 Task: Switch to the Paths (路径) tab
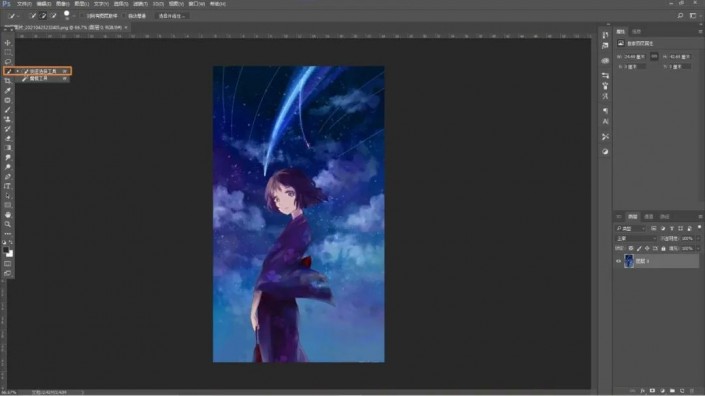[665, 217]
